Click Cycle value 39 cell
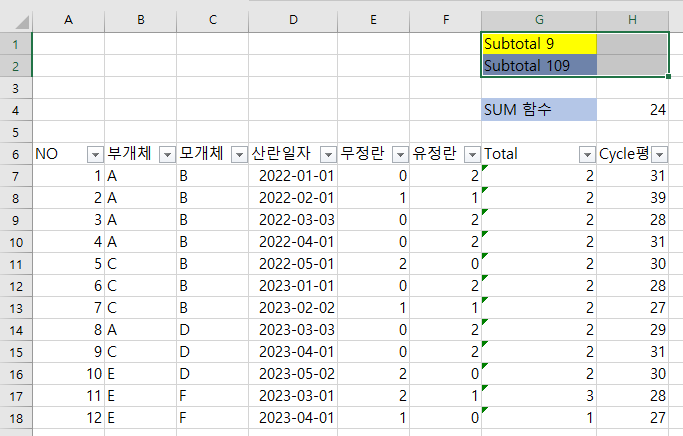Viewport: 683px width, 436px height. [x=632, y=198]
